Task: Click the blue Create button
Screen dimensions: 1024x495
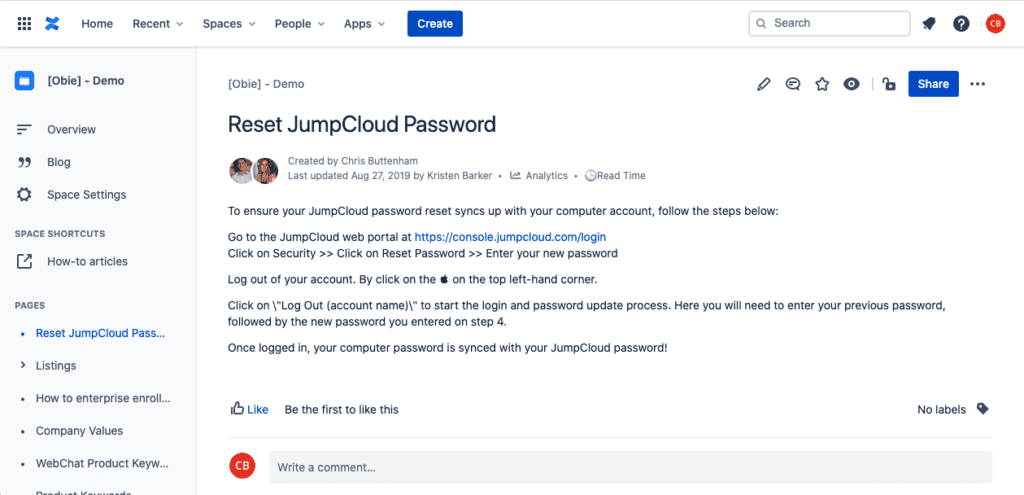Action: [x=435, y=24]
